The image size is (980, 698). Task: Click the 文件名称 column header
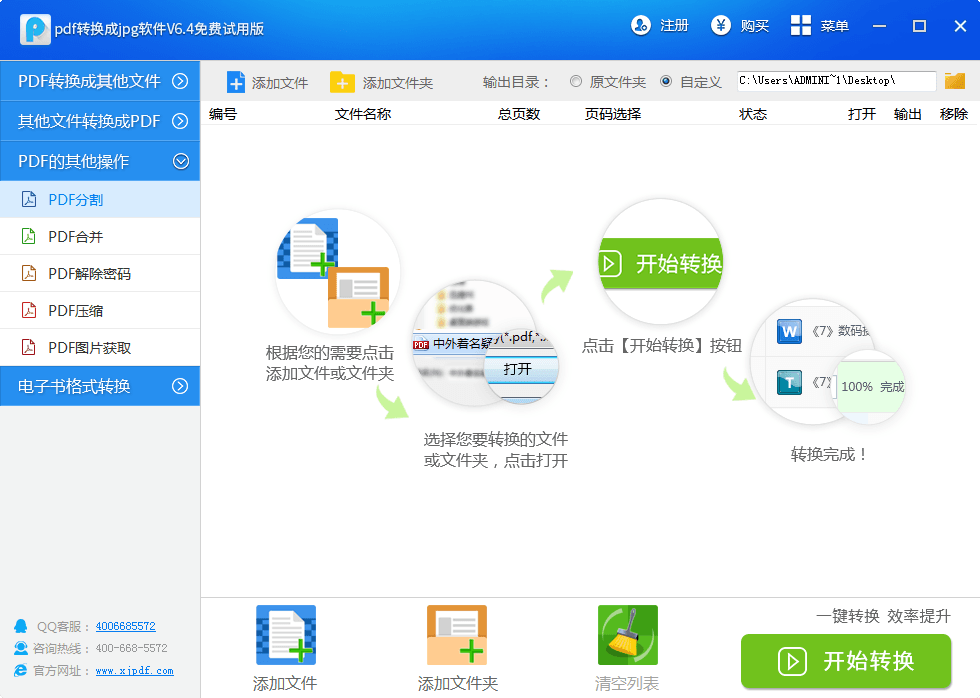pyautogui.click(x=362, y=114)
